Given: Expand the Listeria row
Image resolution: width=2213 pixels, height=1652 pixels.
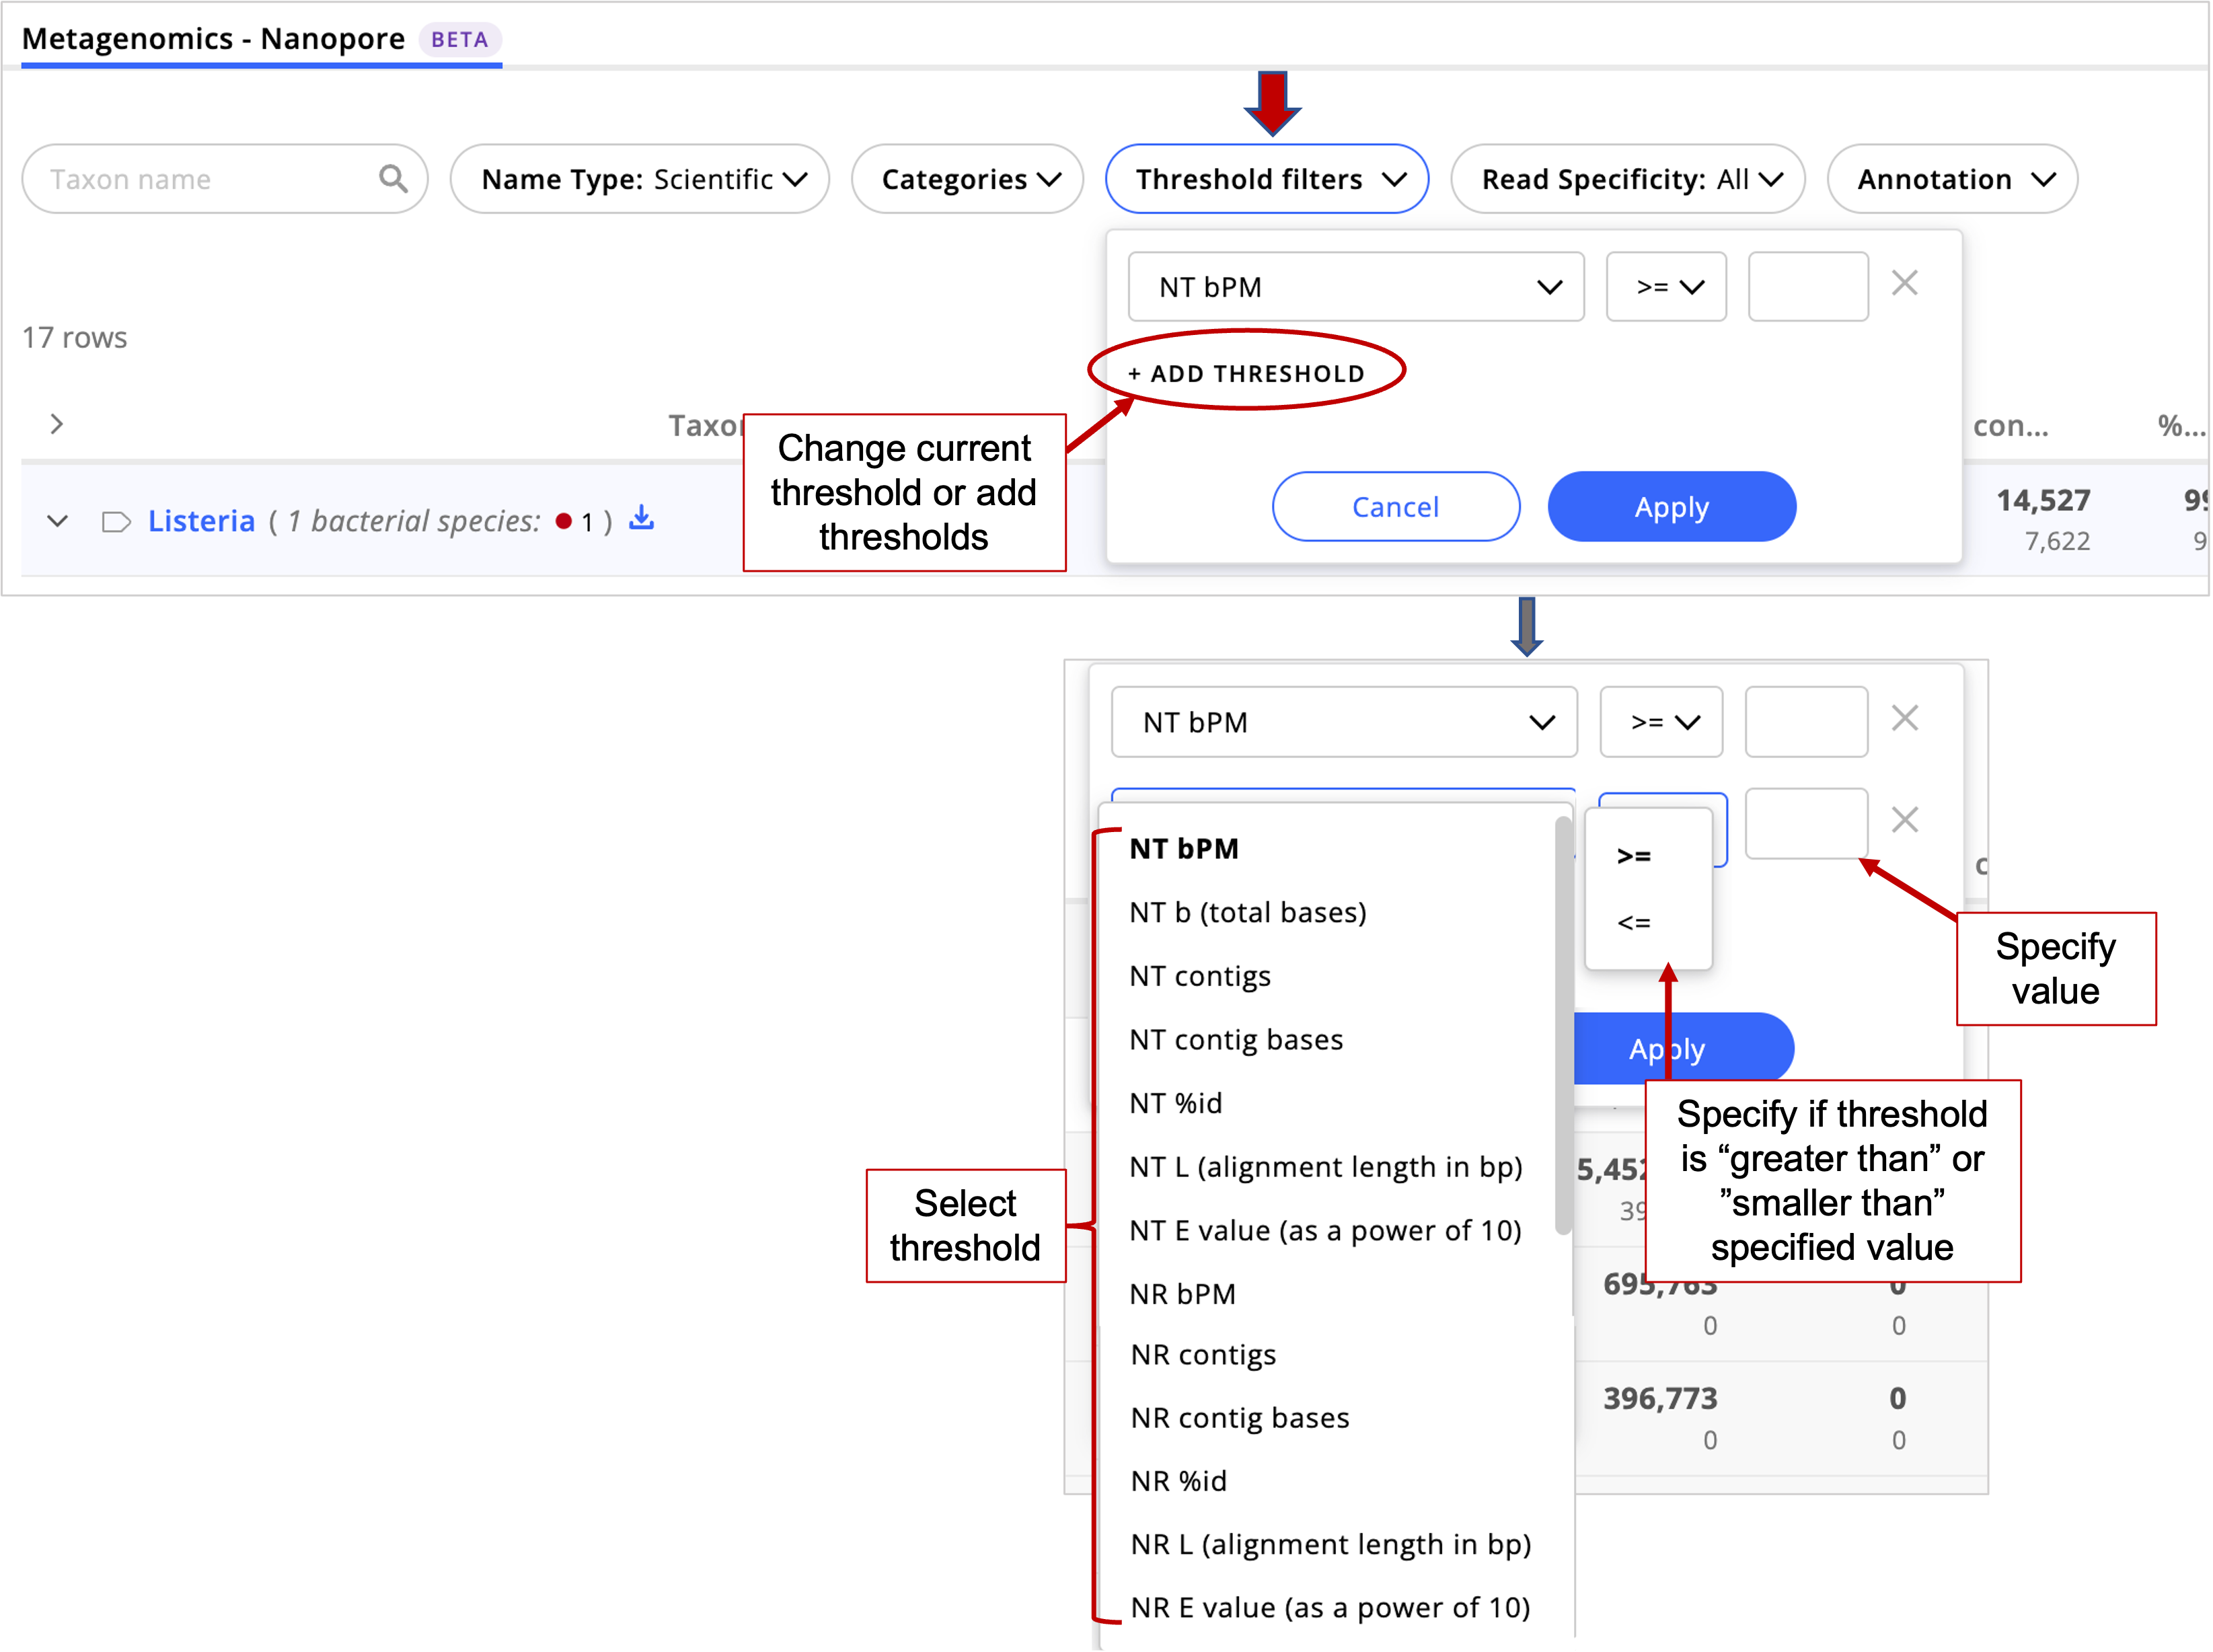Looking at the screenshot, I should tap(57, 520).
